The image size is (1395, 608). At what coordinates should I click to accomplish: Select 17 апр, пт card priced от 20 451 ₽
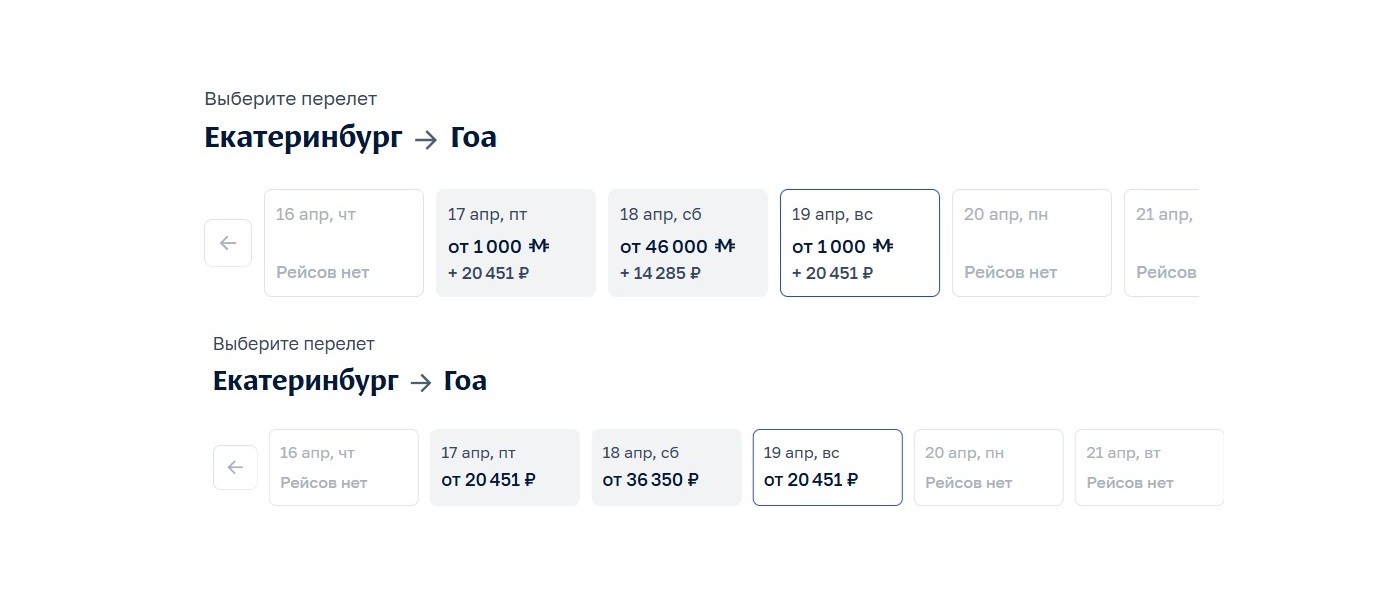[x=504, y=467]
